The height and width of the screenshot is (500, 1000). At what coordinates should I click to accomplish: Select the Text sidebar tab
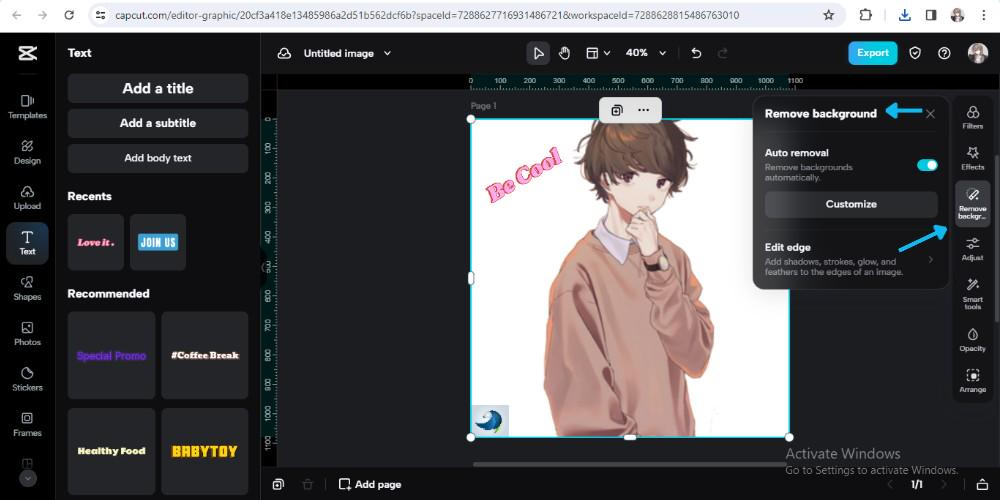[27, 243]
